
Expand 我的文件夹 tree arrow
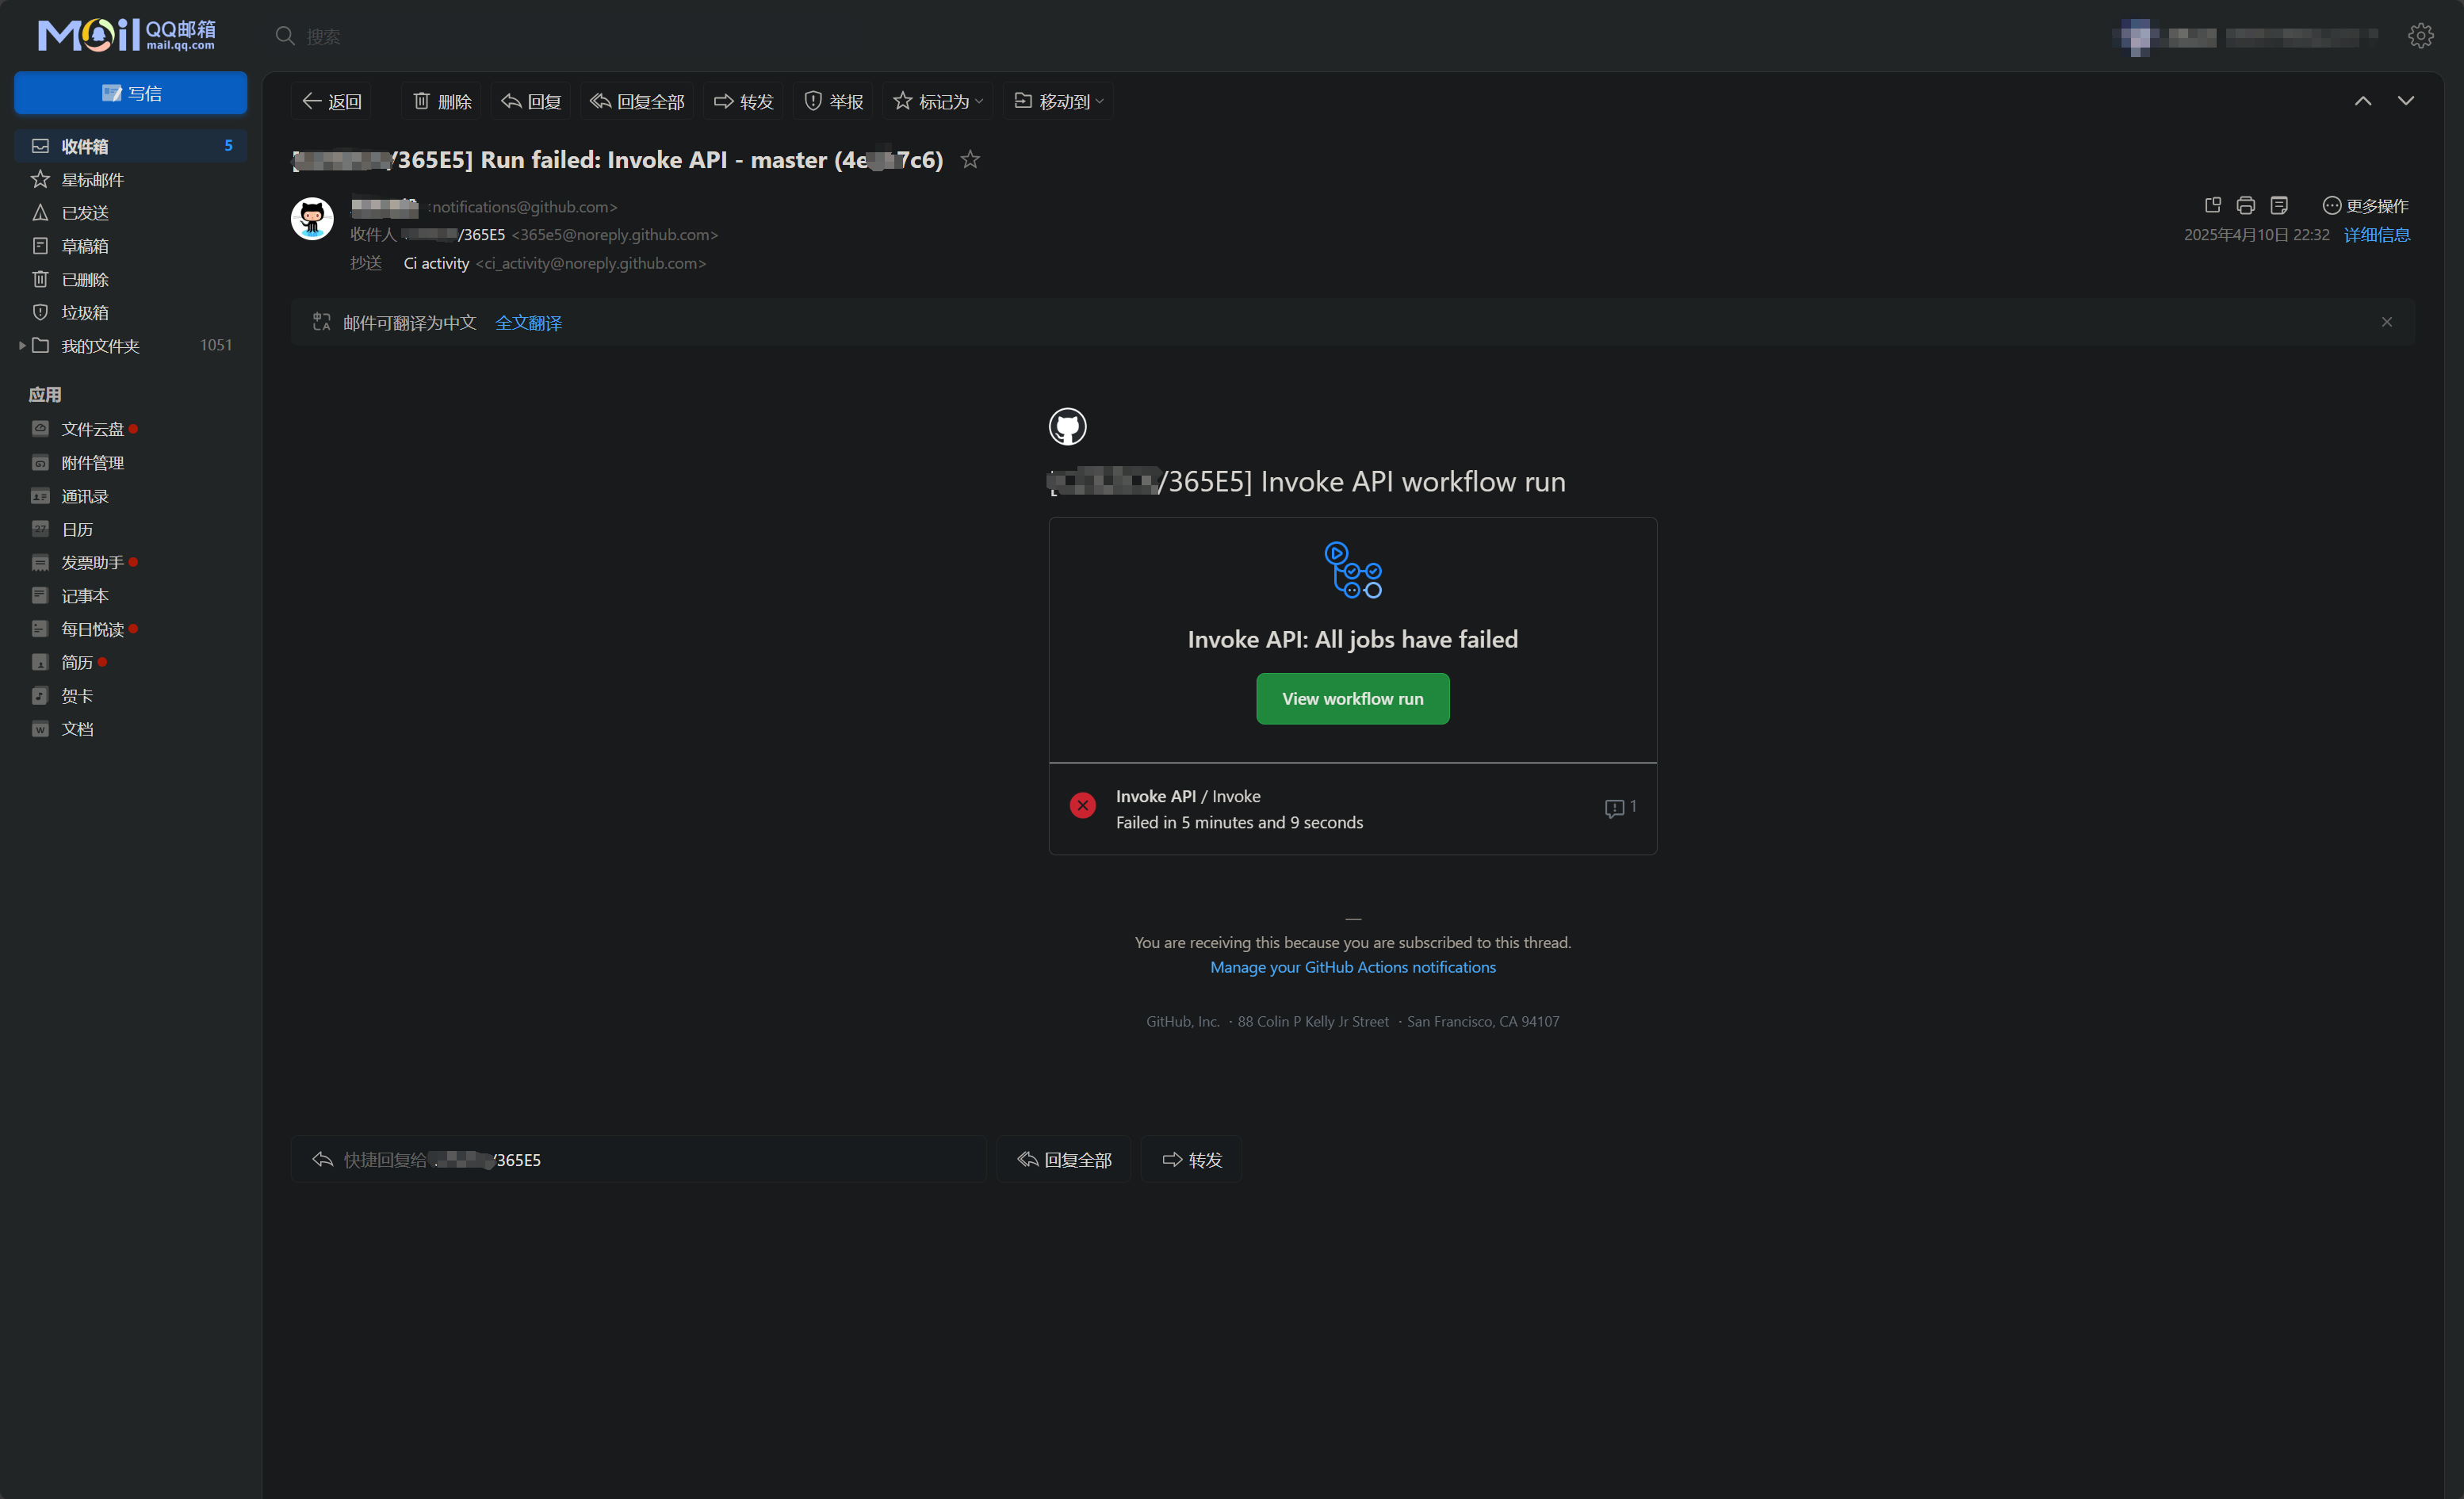pyautogui.click(x=22, y=345)
